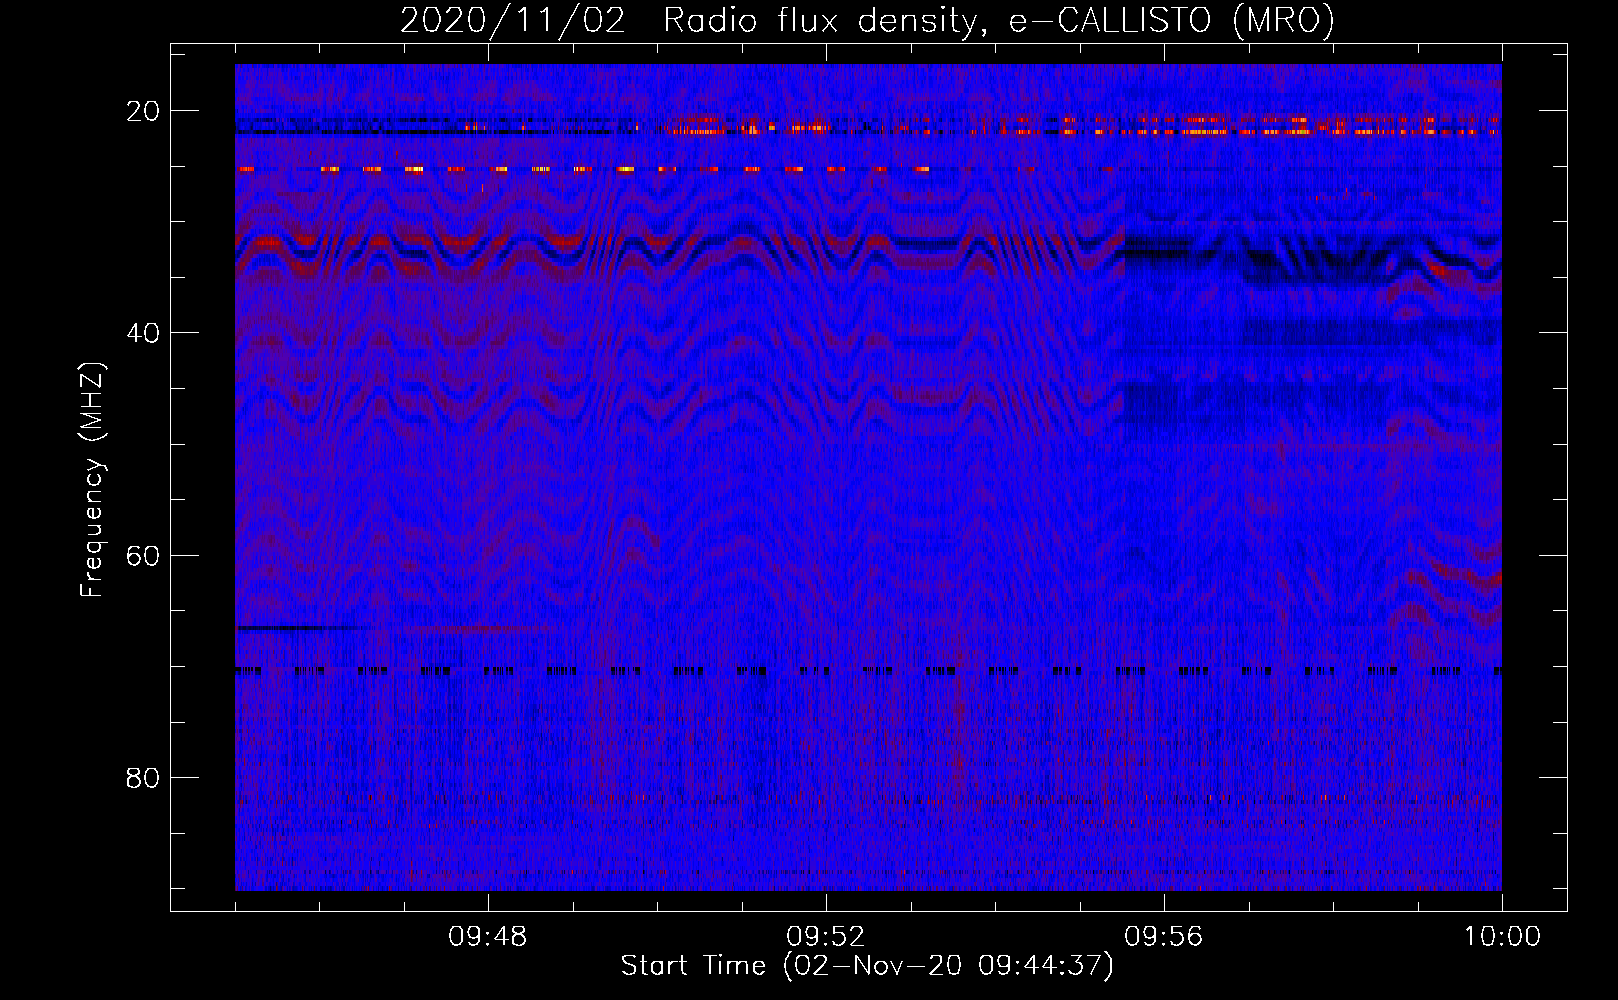Image resolution: width=1618 pixels, height=1000 pixels.
Task: Click the 09:56 time tick label
Action: coord(1163,937)
